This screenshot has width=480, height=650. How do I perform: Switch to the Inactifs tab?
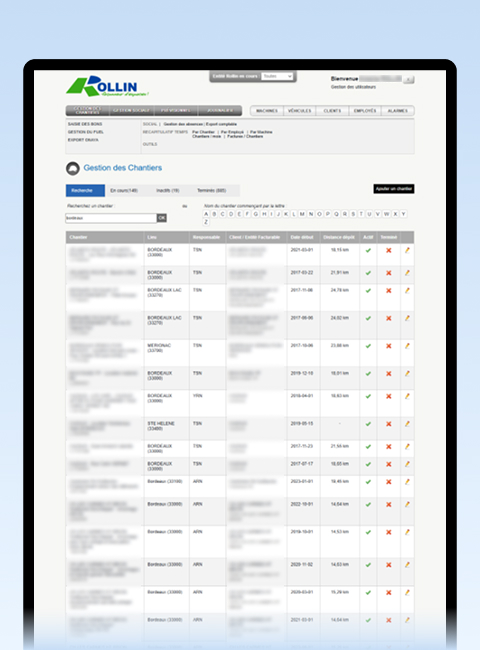click(x=168, y=190)
